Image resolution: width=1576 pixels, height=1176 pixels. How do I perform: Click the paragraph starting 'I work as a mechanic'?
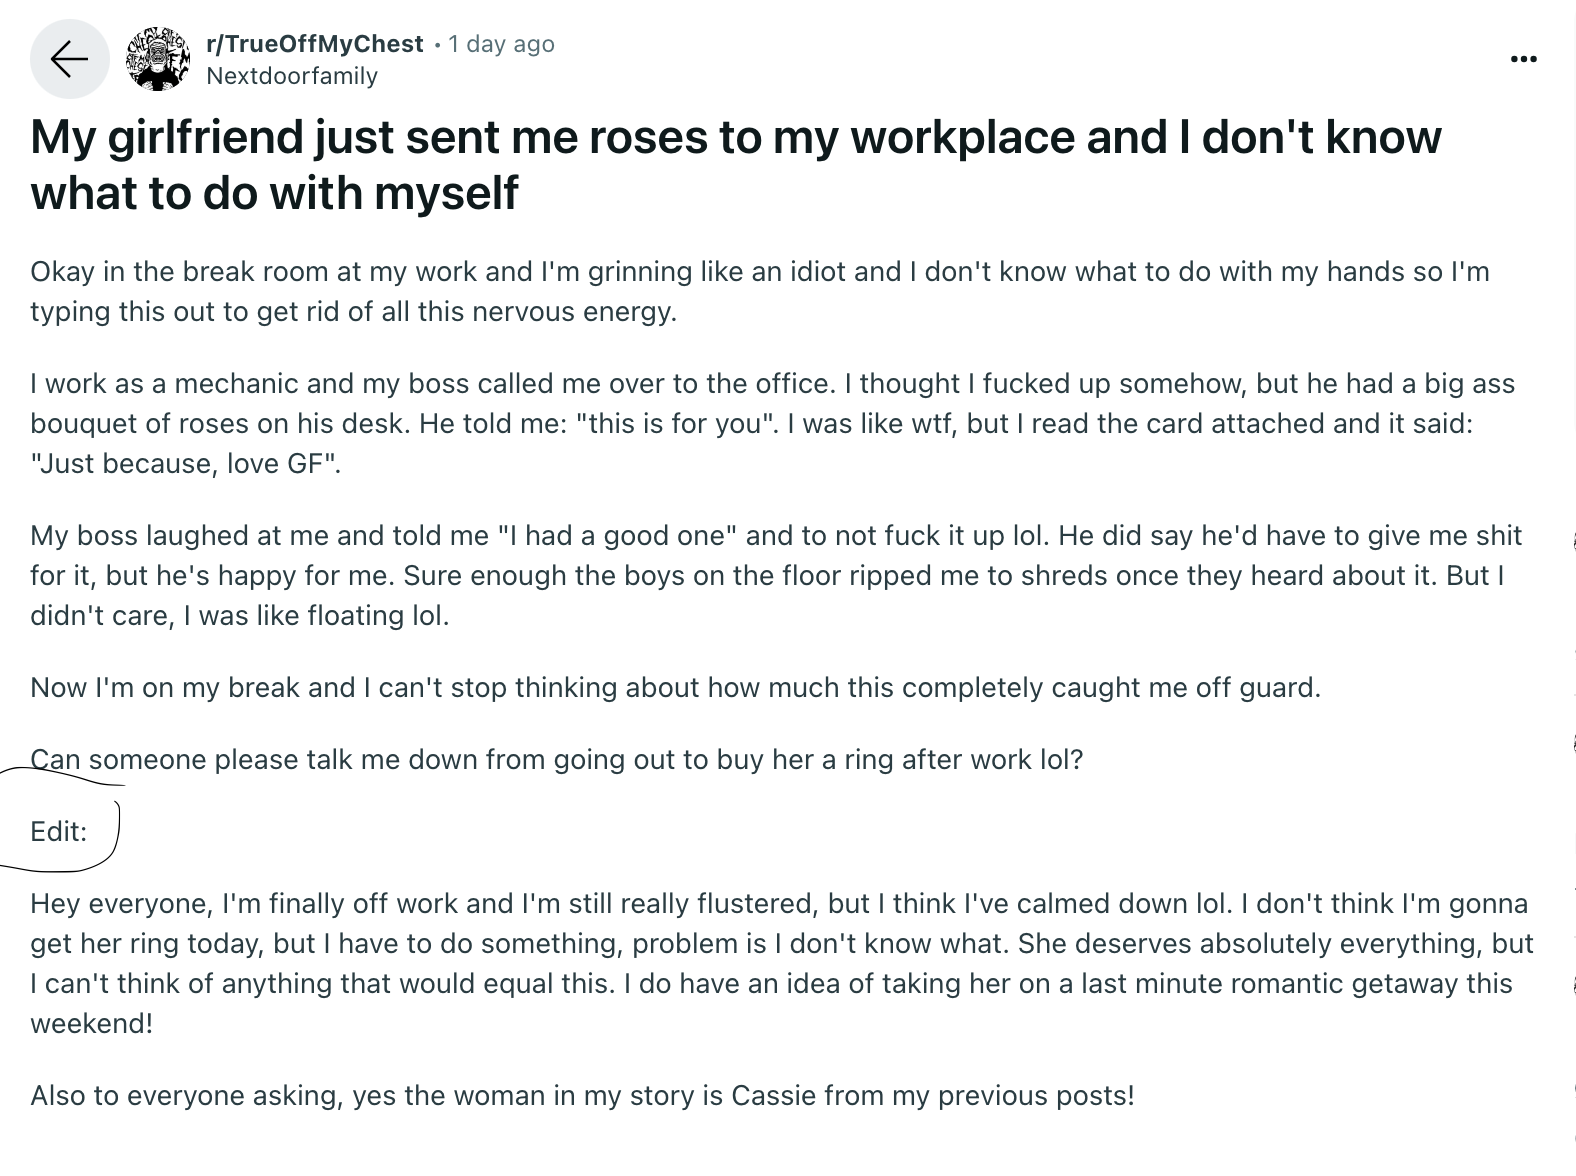(x=772, y=424)
